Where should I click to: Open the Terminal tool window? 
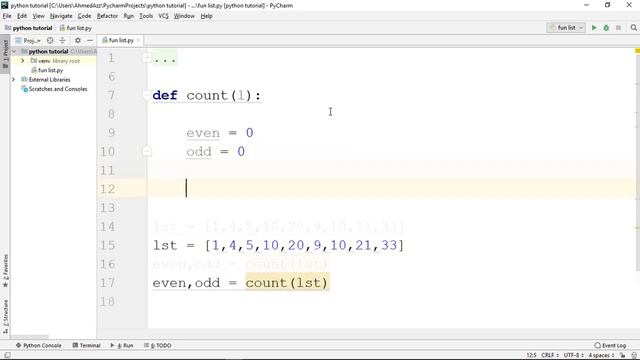point(87,345)
